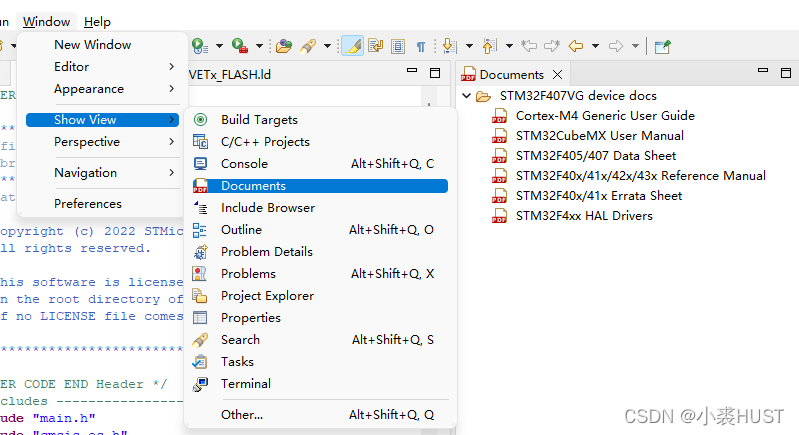Click the Search flashlight toolbar icon
Image resolution: width=799 pixels, height=435 pixels.
tap(308, 46)
